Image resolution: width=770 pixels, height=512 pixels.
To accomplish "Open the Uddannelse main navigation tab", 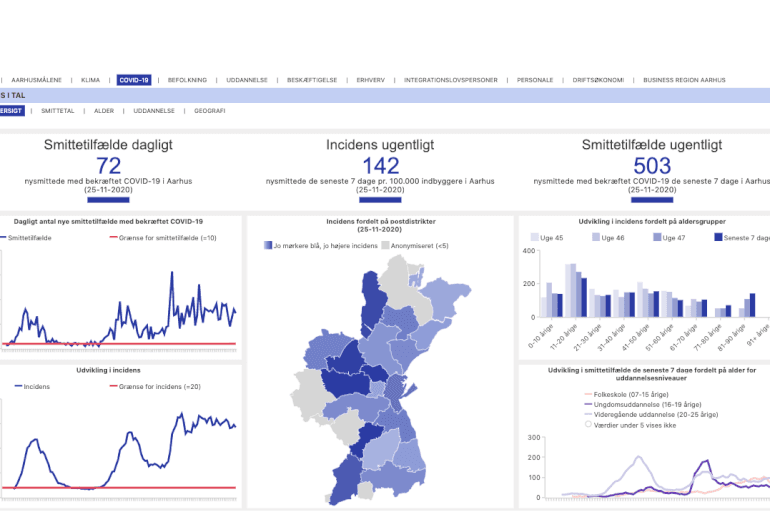I will click(x=246, y=80).
